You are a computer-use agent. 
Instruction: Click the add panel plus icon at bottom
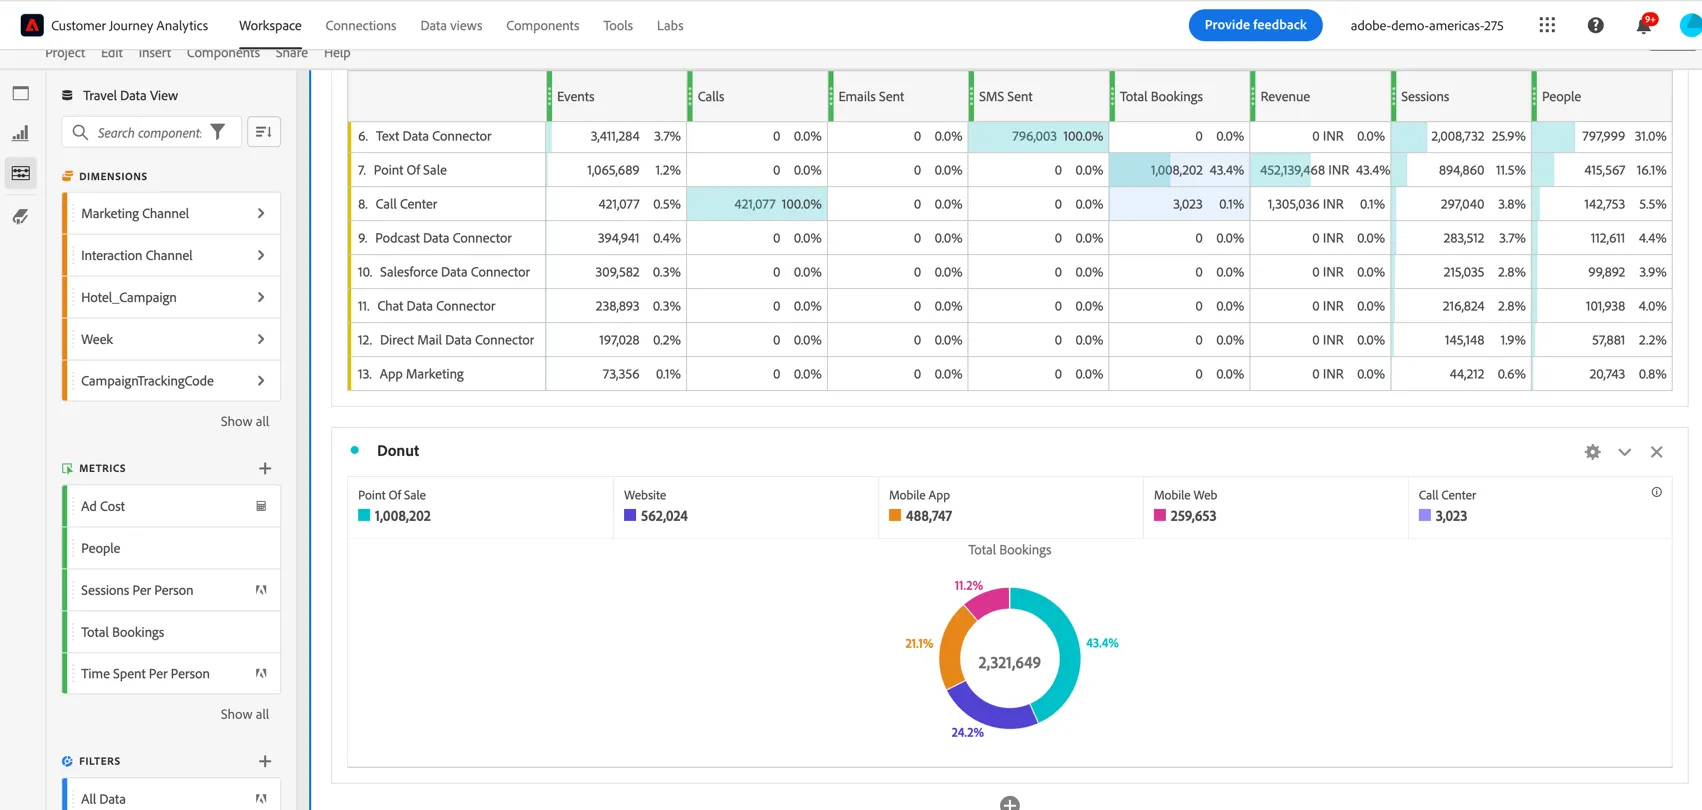tap(1010, 803)
